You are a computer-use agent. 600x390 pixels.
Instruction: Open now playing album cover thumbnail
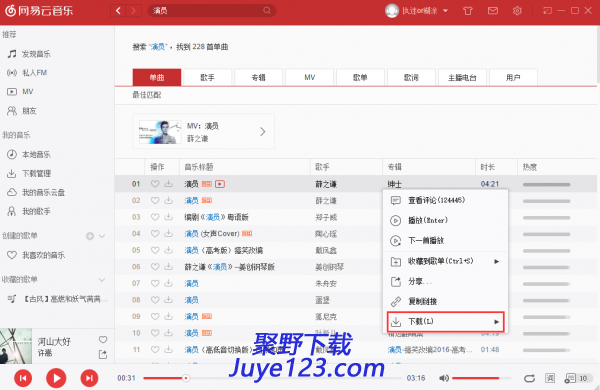click(x=16, y=346)
